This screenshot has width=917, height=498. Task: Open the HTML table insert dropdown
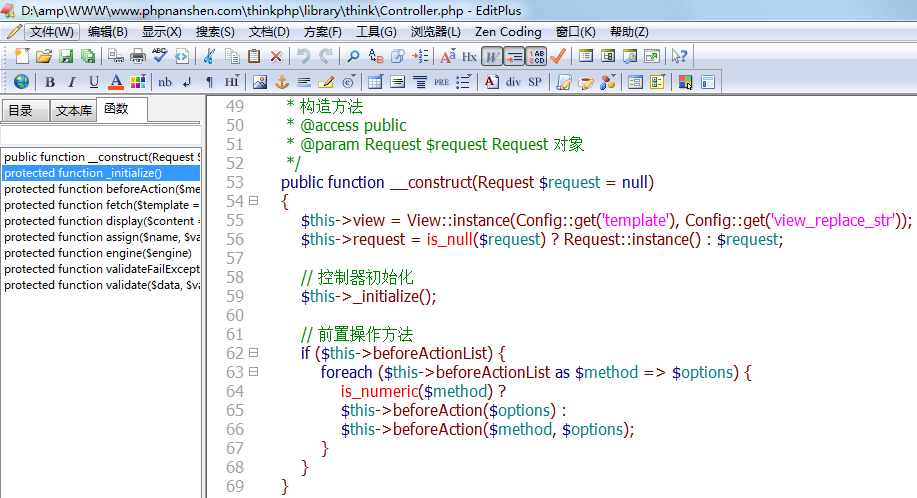[x=375, y=82]
